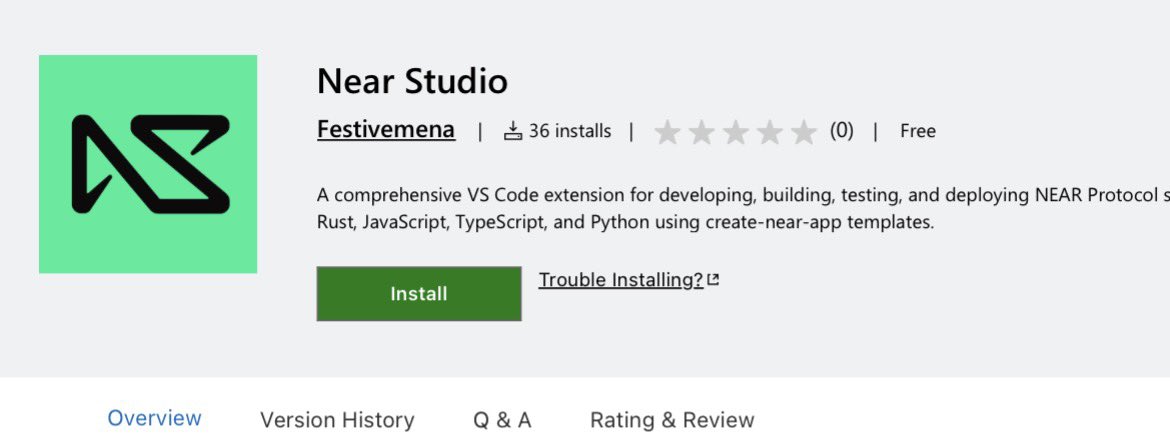Select the fourth rating star
The height and width of the screenshot is (436, 1170).
pyautogui.click(x=770, y=132)
